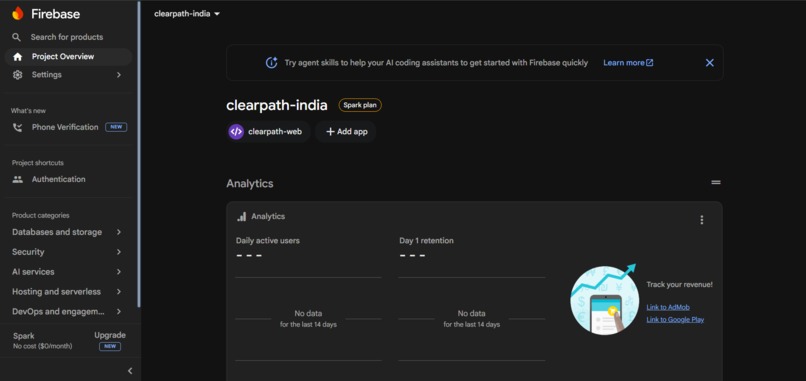This screenshot has height=381, width=806.
Task: Open the Authentication shortcut
Action: pos(68,179)
